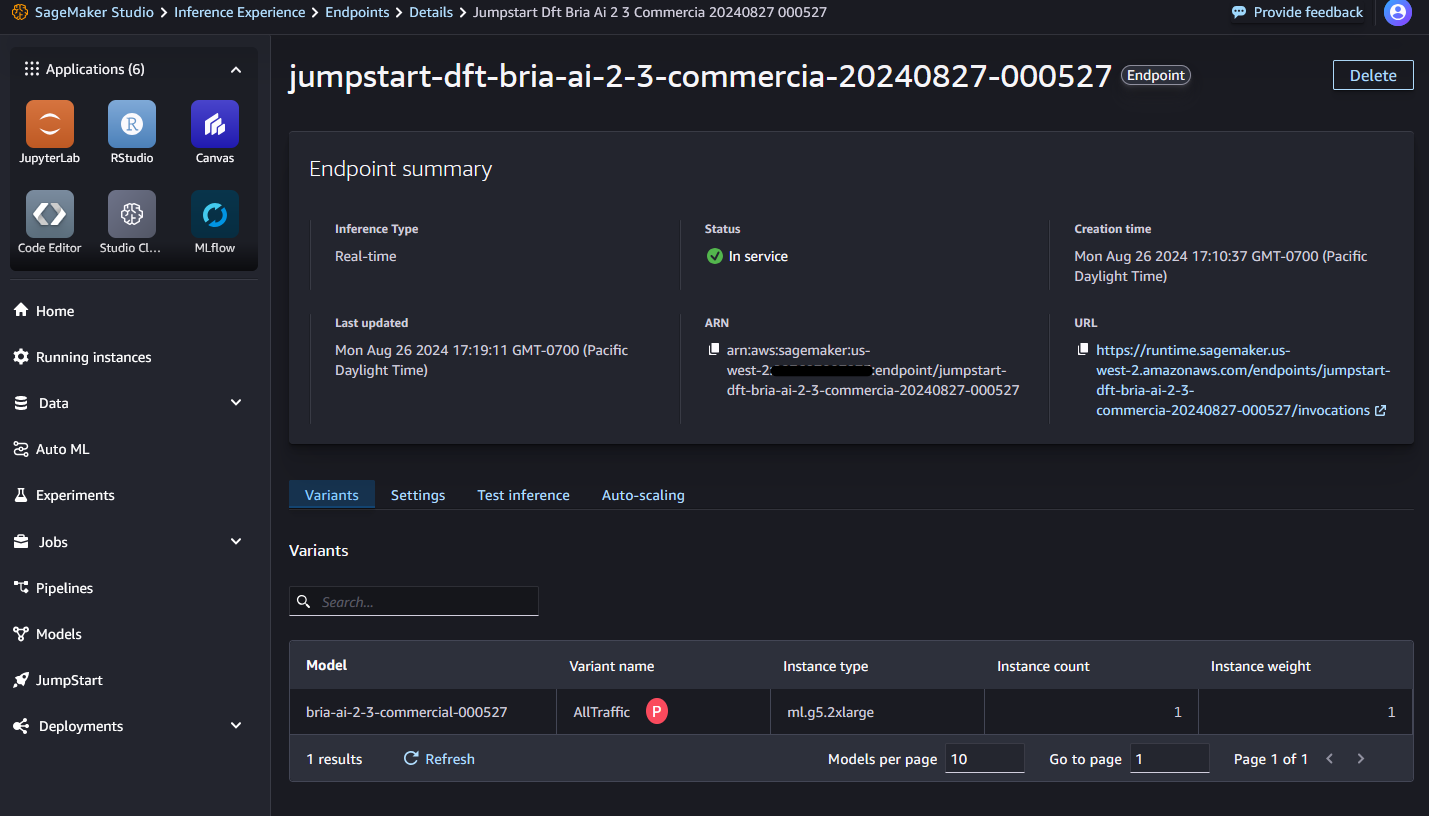Switch to the Settings tab
The image size is (1429, 816).
coord(418,495)
